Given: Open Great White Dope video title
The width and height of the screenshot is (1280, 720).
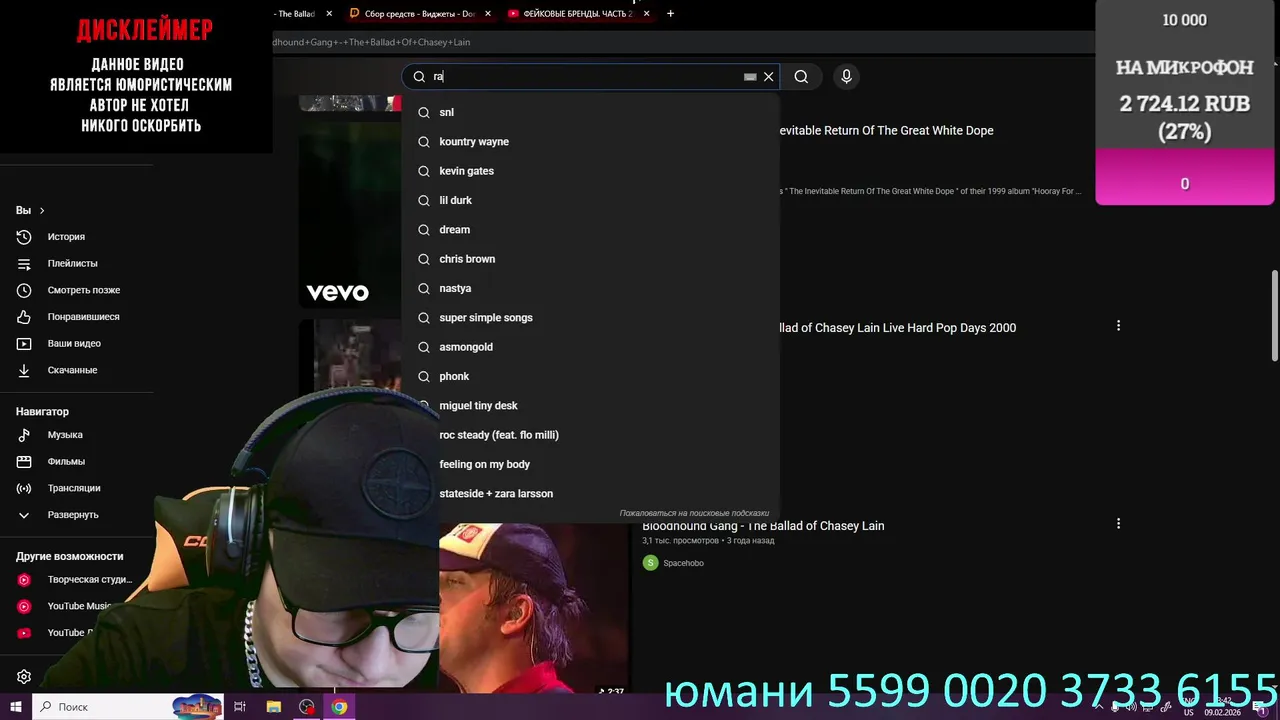Looking at the screenshot, I should (887, 131).
